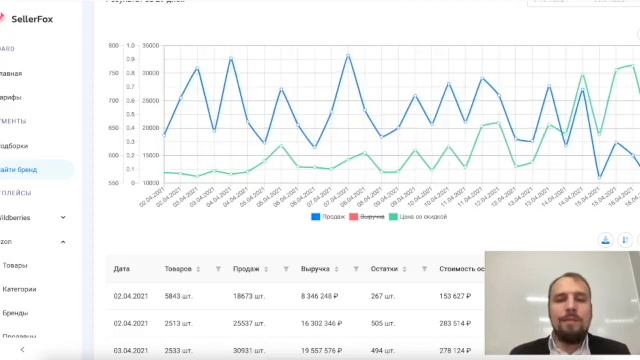Viewport: 640px width, 360px height.
Task: Open the Главная menu item
Action: click(x=11, y=73)
